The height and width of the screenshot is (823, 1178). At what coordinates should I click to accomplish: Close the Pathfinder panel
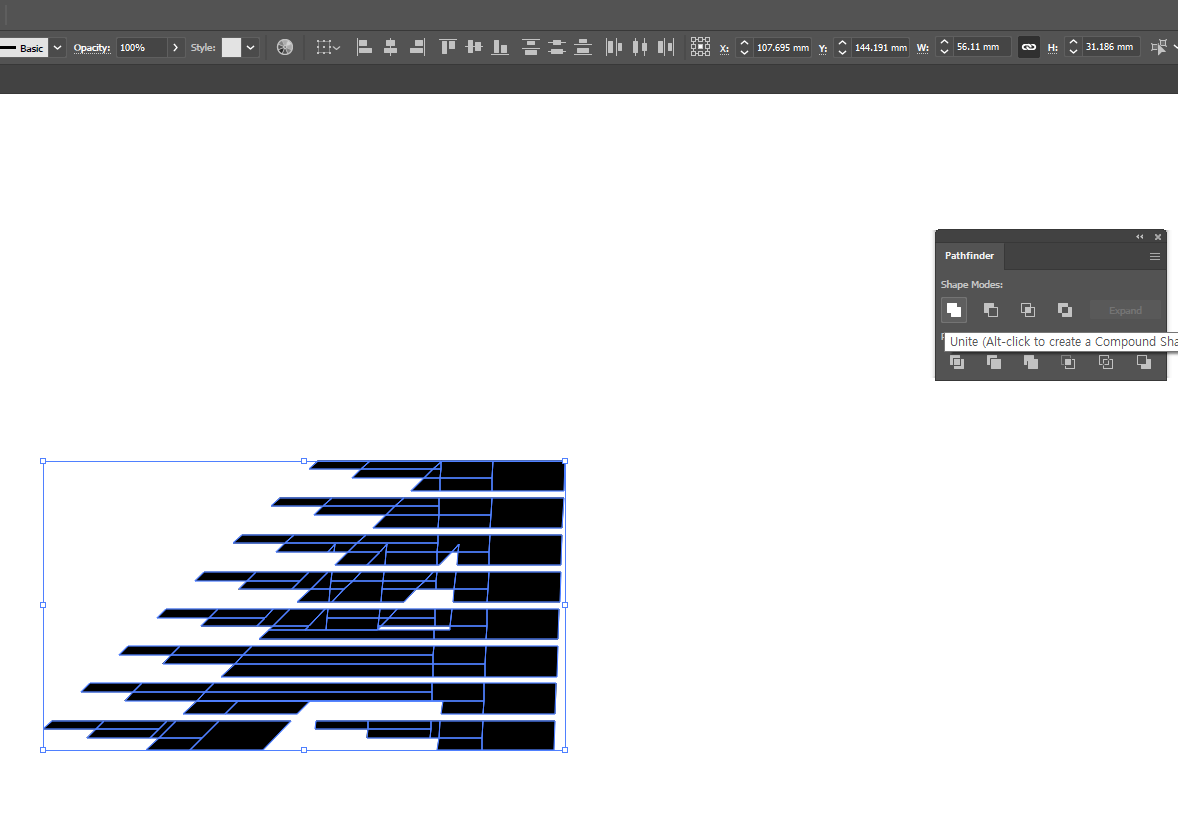[1158, 237]
